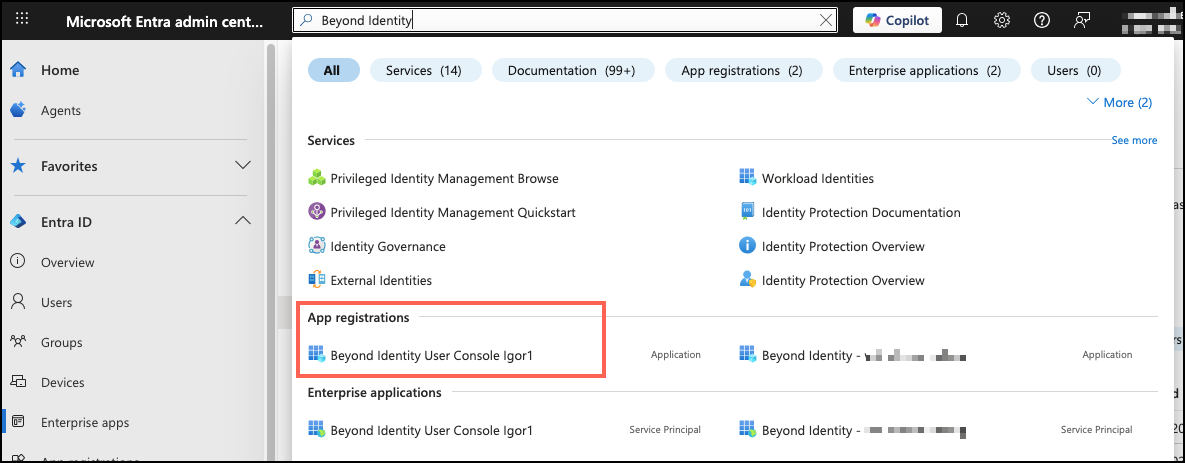
Task: Collapse the Entra ID section
Action: pos(242,222)
